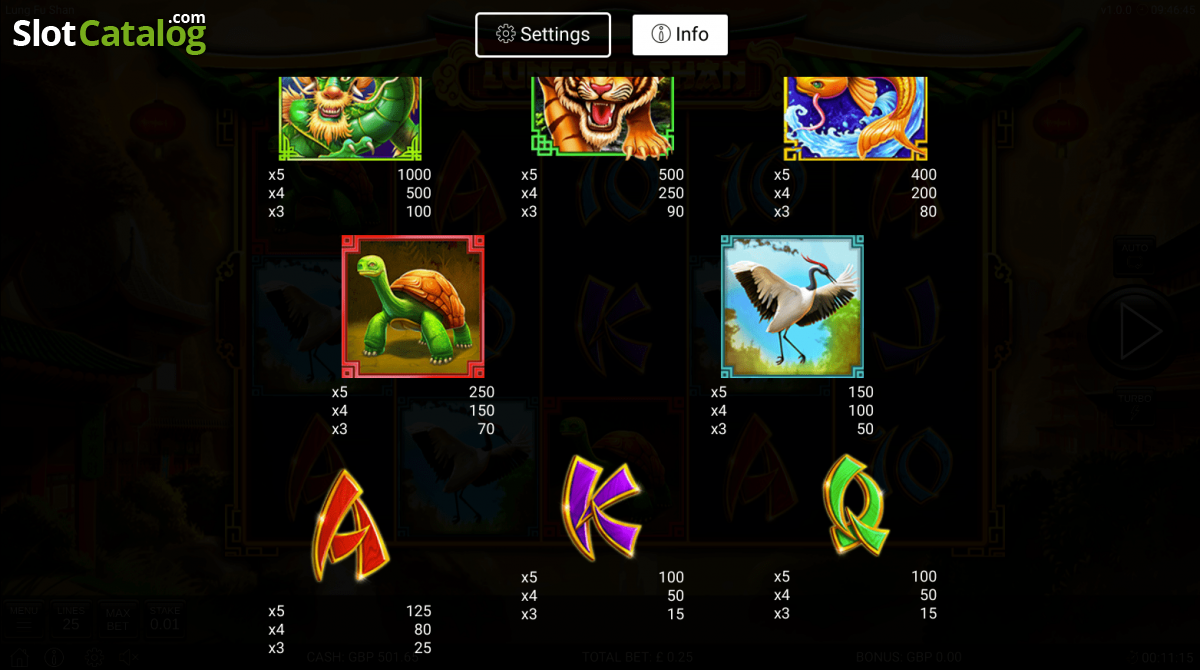Click the dimmed MAX BET button
The height and width of the screenshot is (670, 1200).
[117, 618]
